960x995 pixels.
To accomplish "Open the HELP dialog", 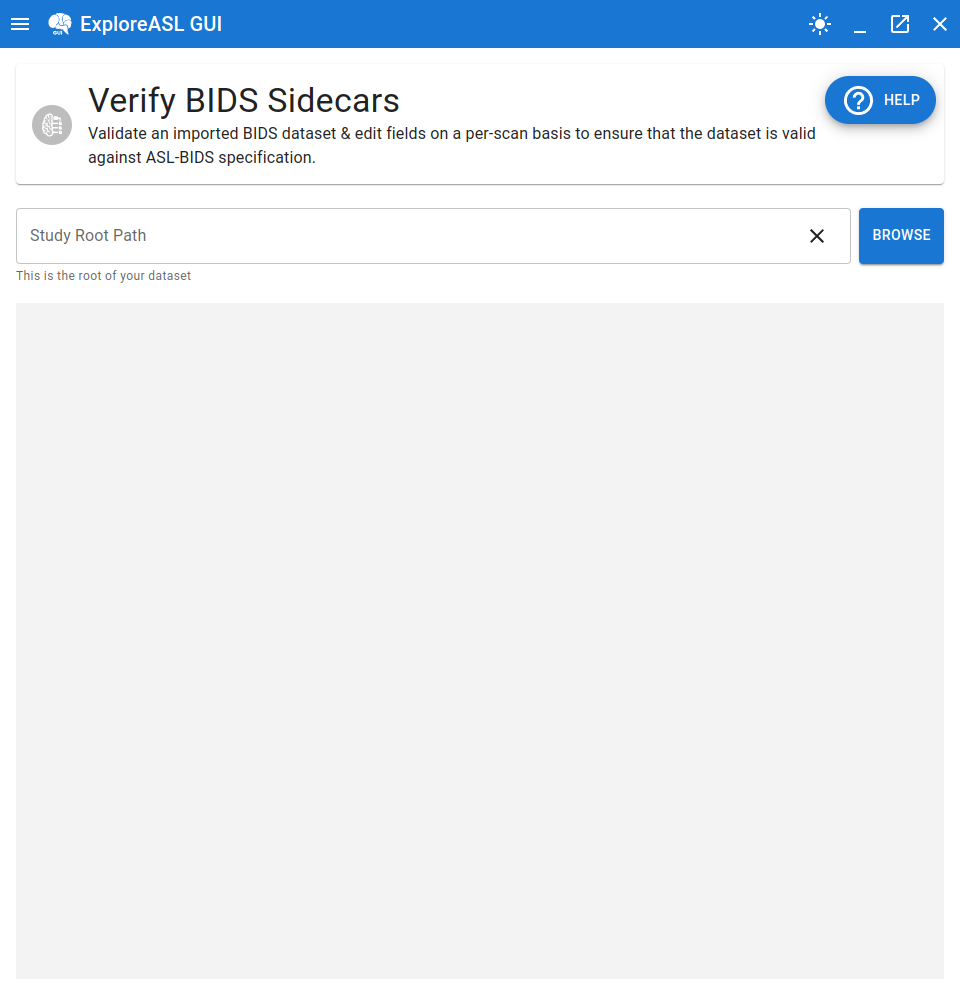I will pyautogui.click(x=880, y=100).
